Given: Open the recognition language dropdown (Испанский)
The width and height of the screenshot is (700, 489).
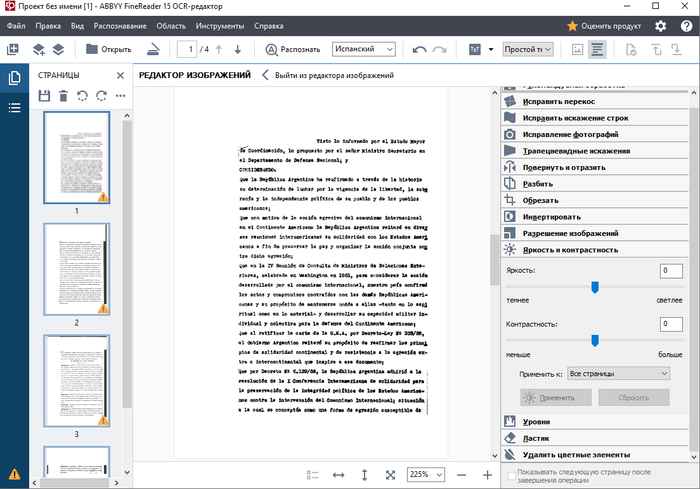Looking at the screenshot, I should click(361, 49).
